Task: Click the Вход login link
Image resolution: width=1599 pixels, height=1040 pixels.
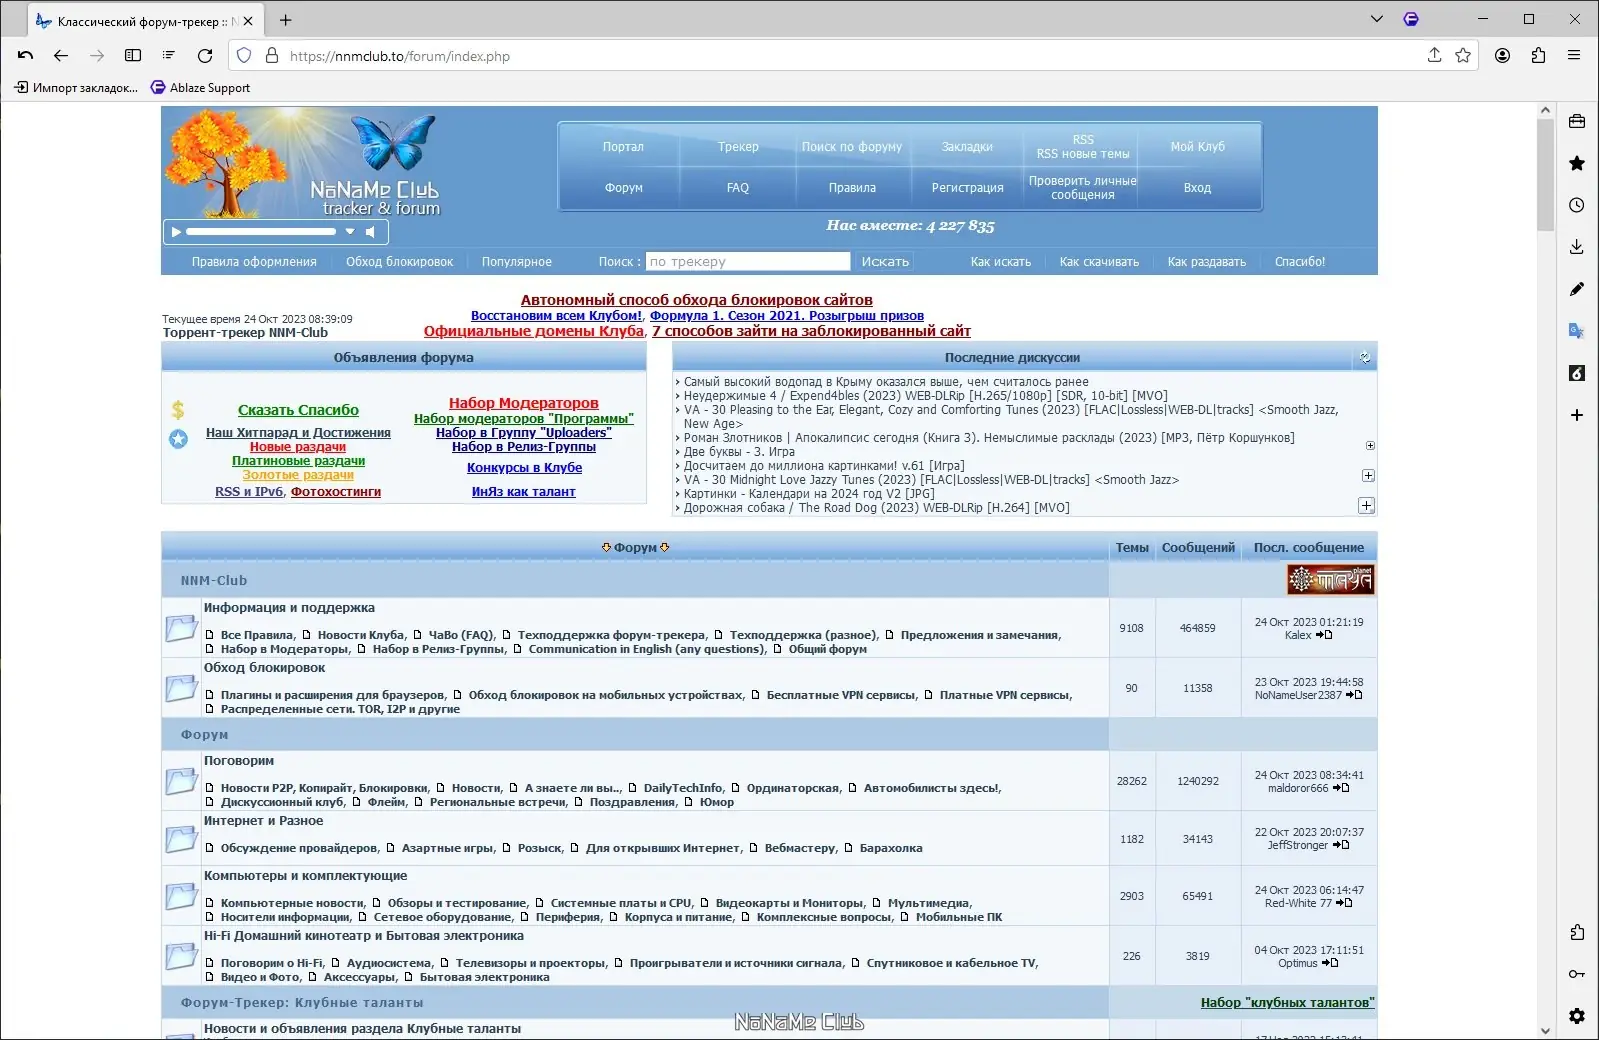Action: coord(1197,188)
